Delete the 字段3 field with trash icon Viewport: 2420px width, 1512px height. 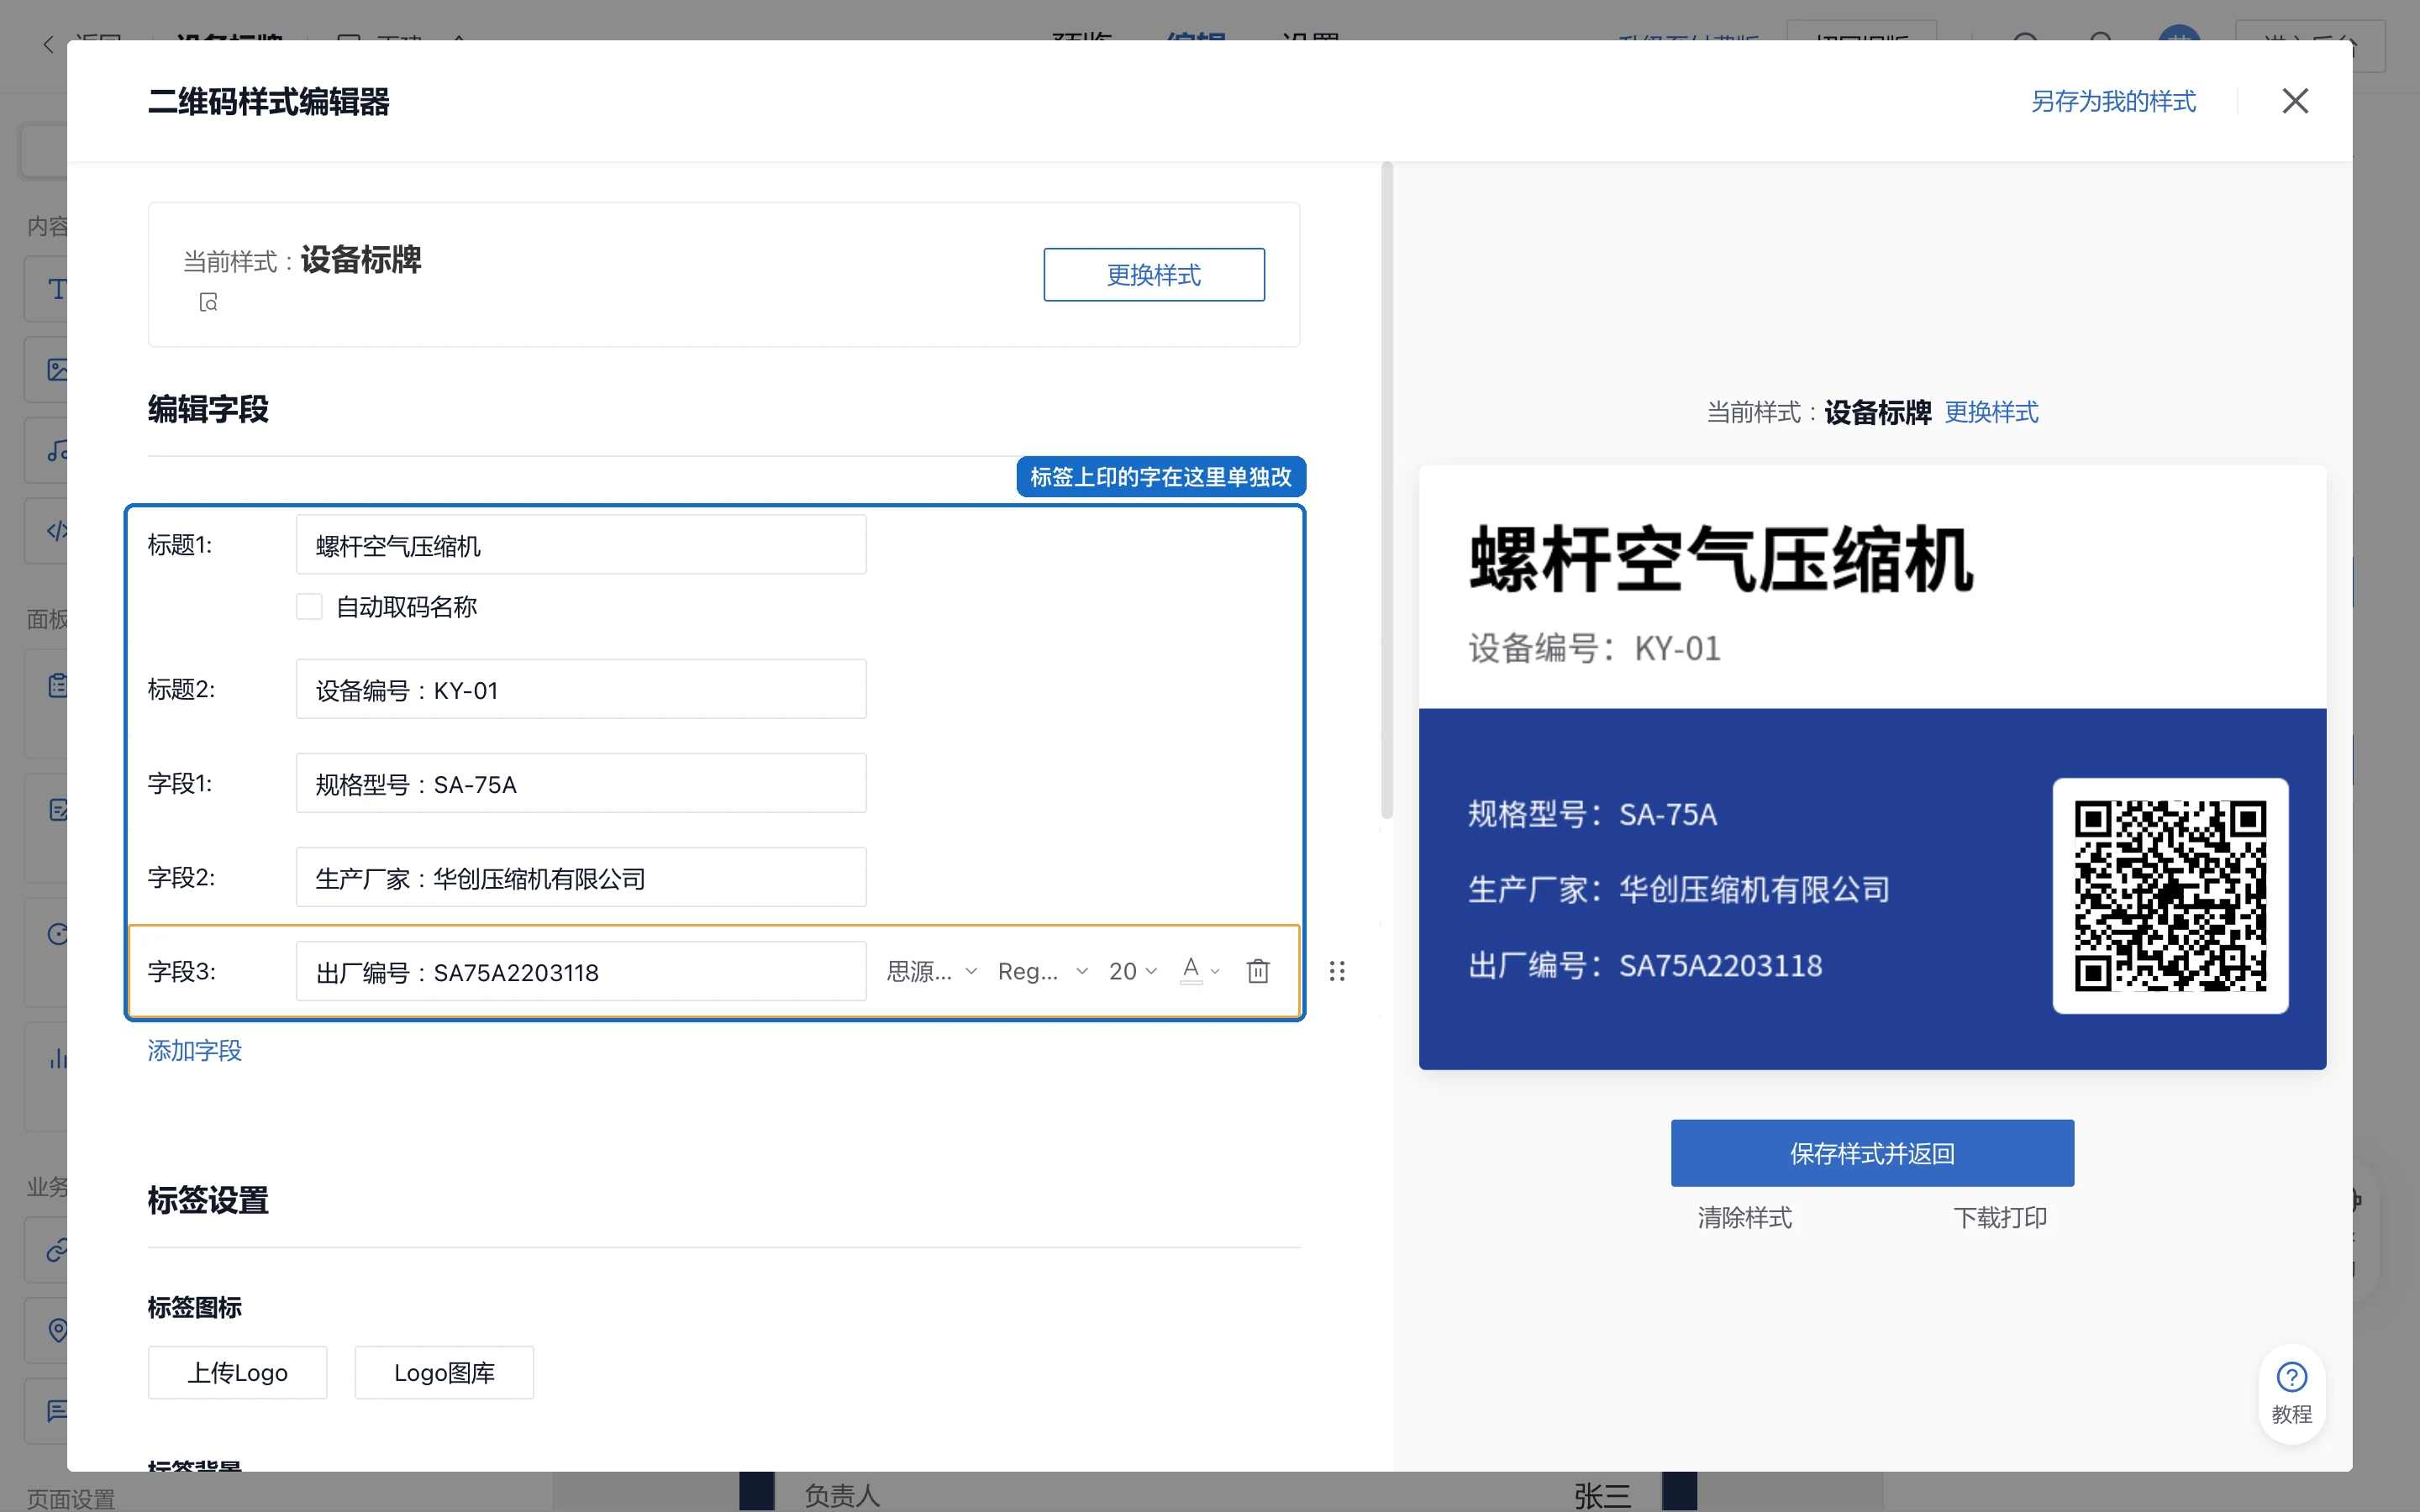coord(1258,970)
